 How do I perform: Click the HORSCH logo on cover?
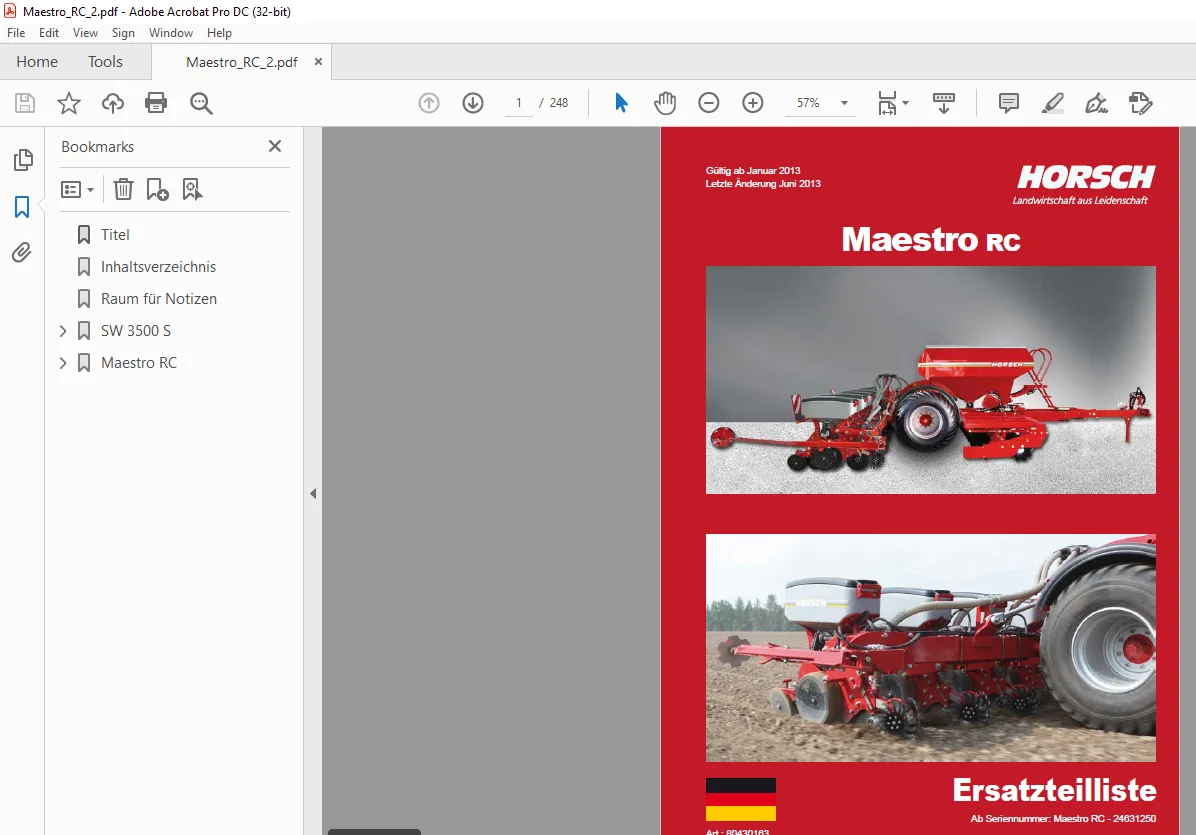tap(1085, 177)
